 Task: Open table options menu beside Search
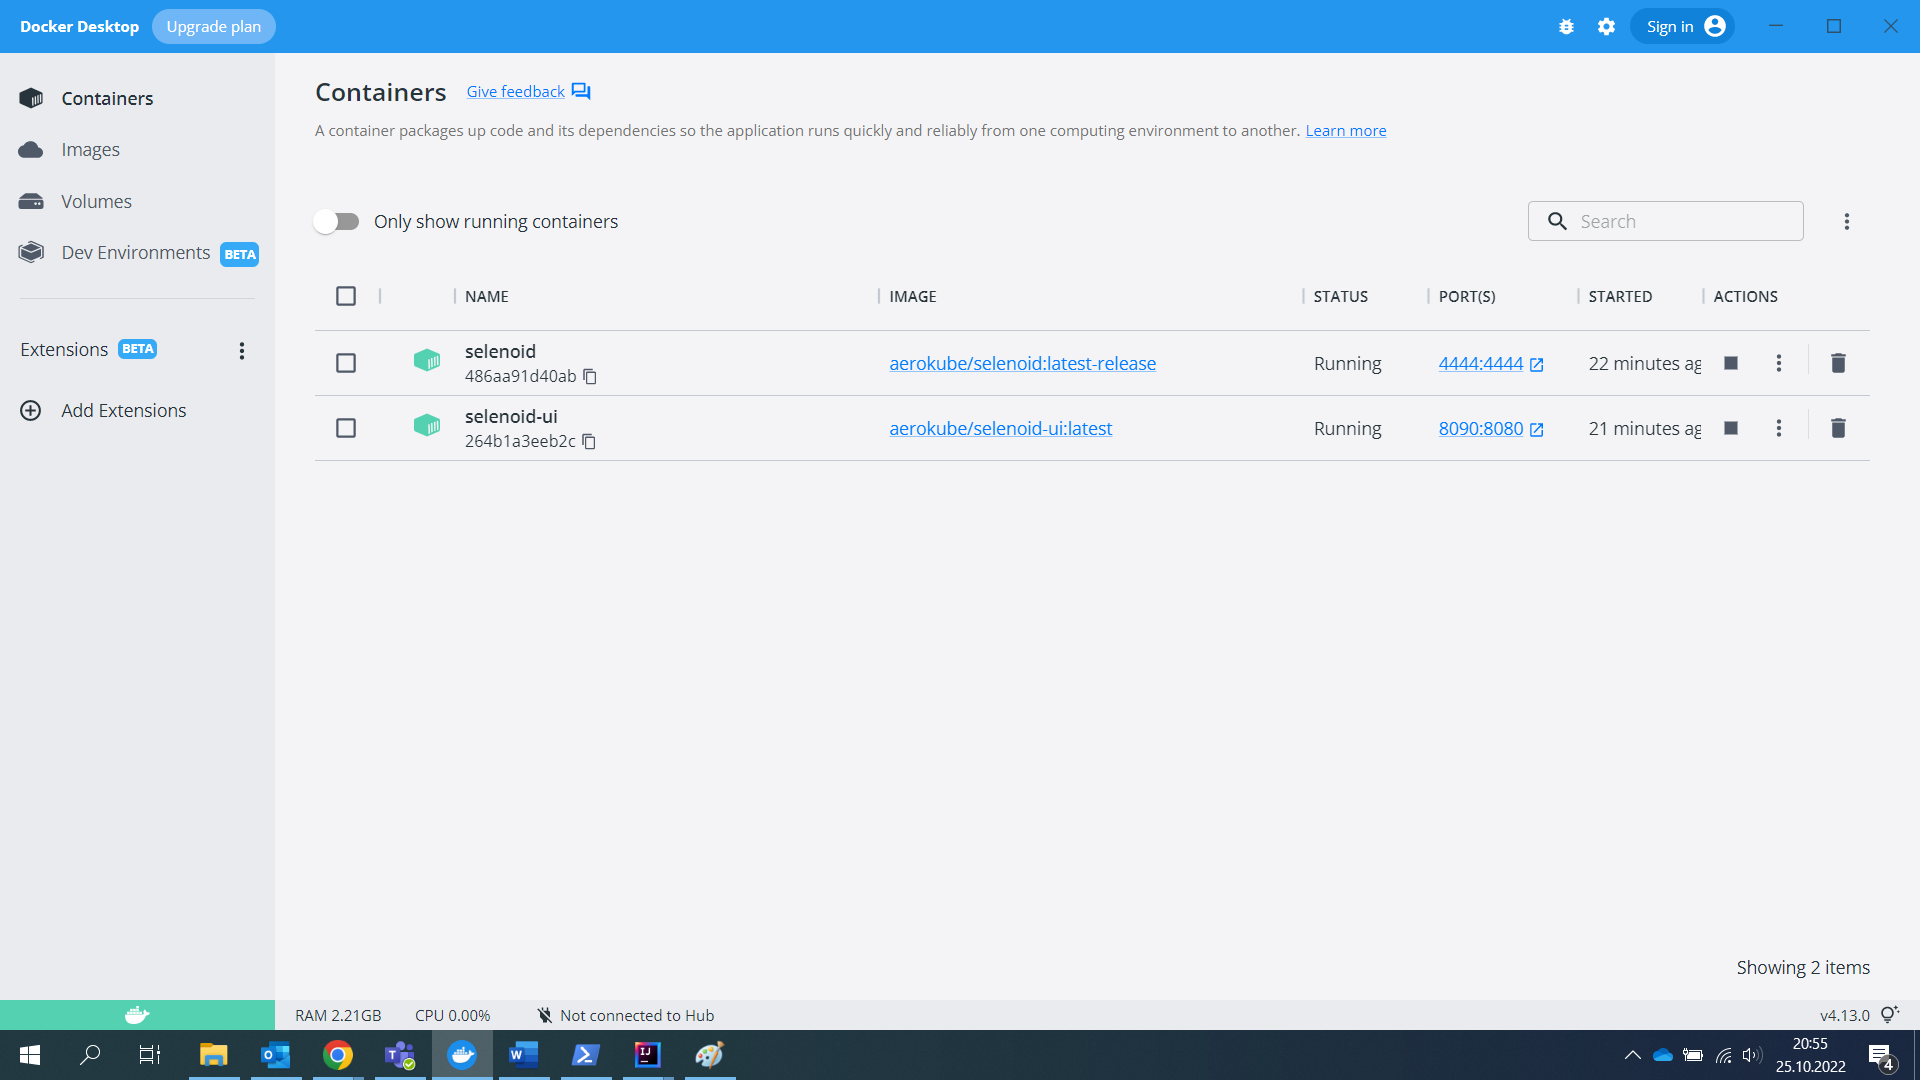coord(1847,222)
